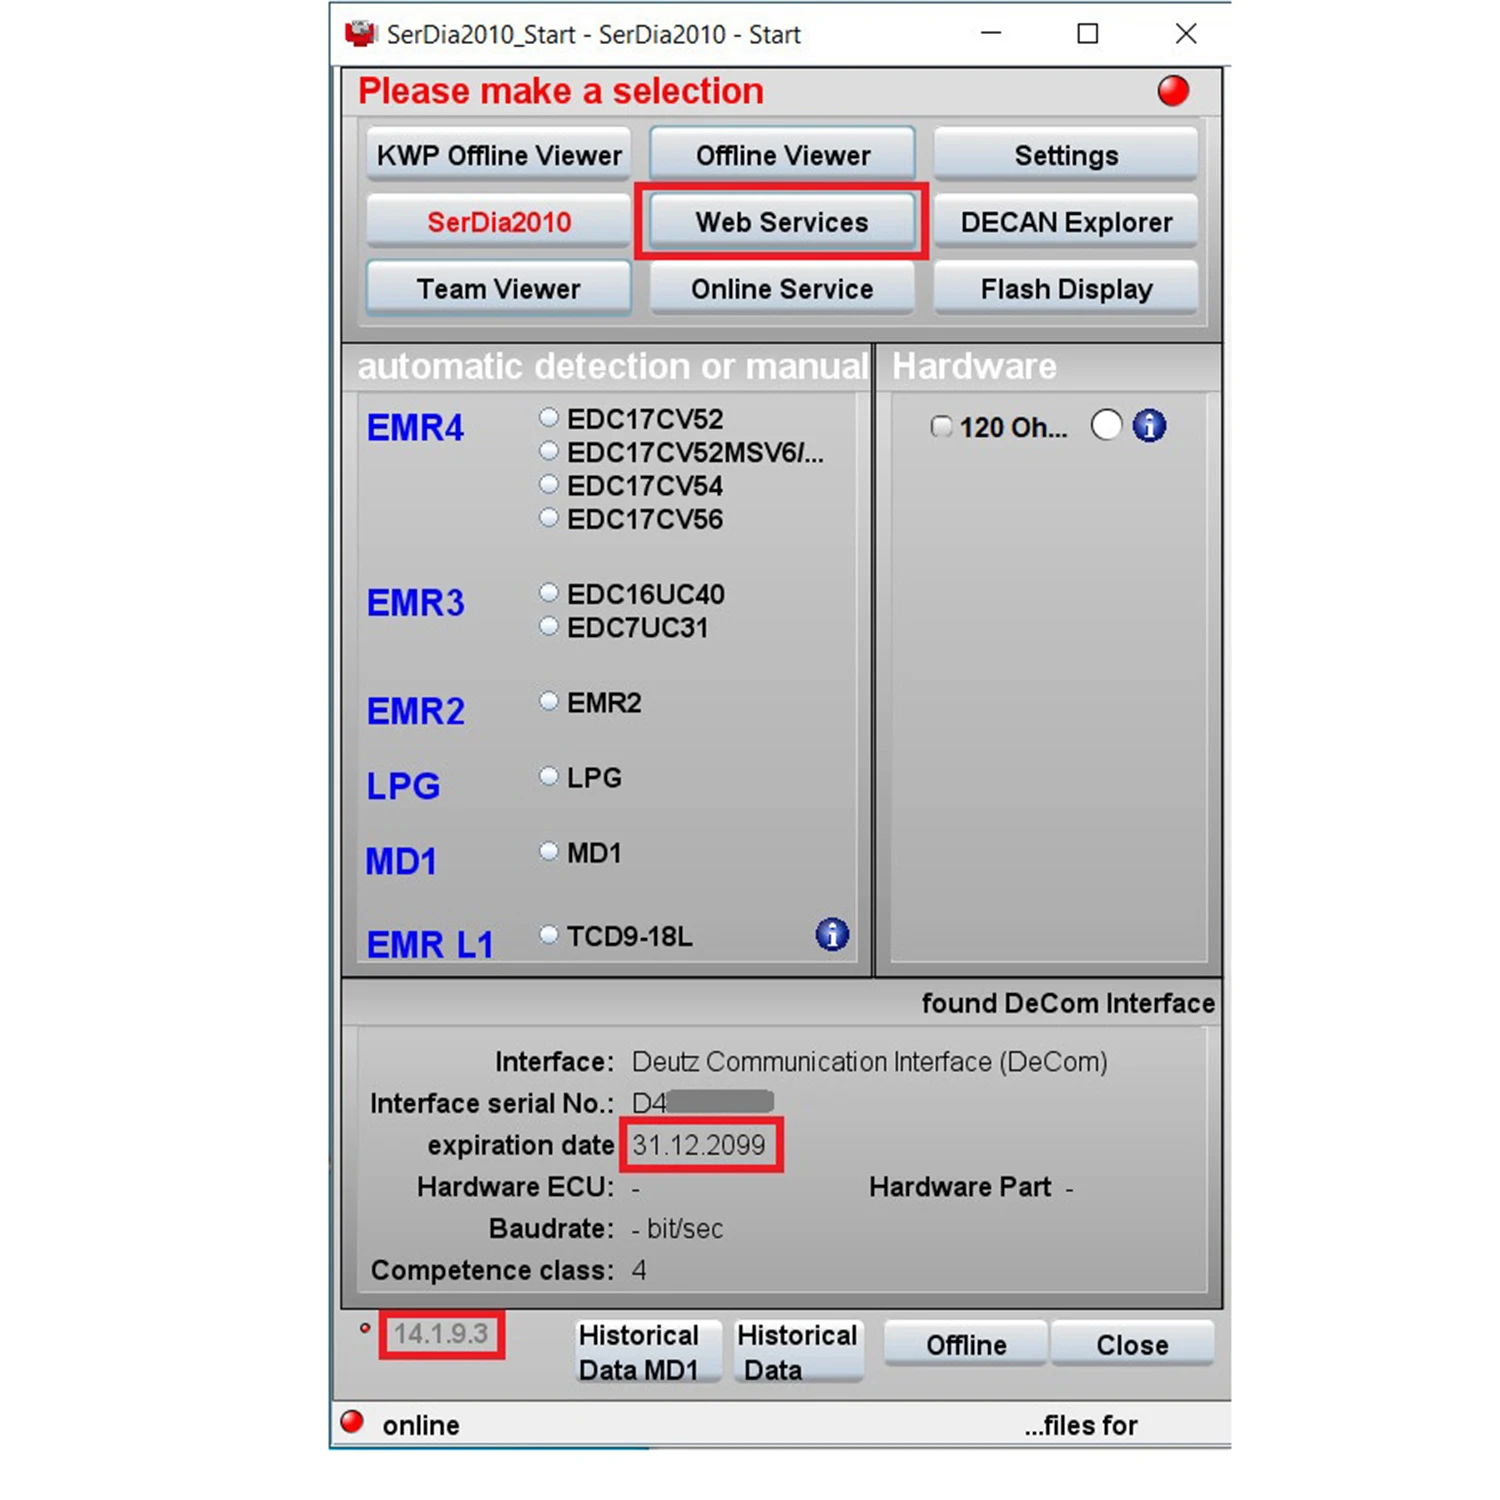Start Team Viewer
1500x1500 pixels.
point(499,289)
